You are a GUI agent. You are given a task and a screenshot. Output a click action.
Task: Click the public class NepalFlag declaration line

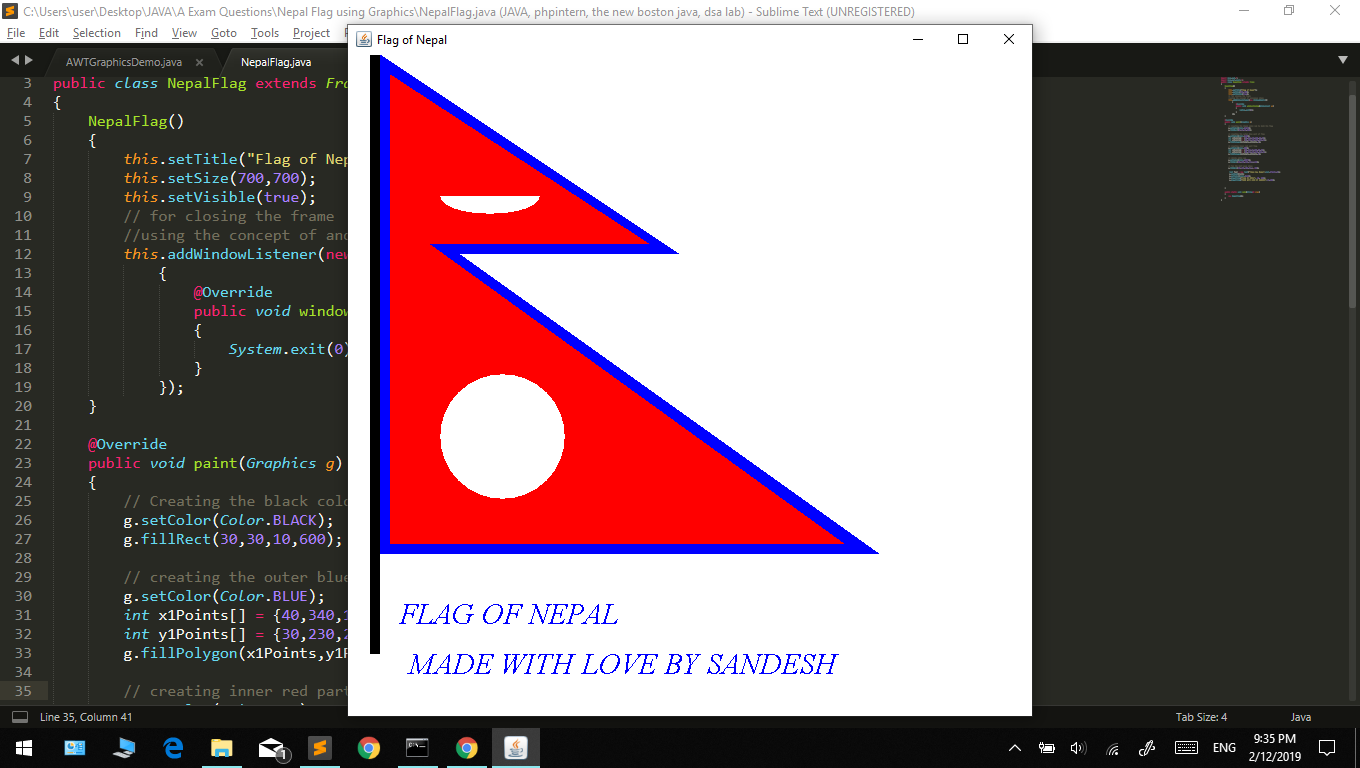[200, 83]
